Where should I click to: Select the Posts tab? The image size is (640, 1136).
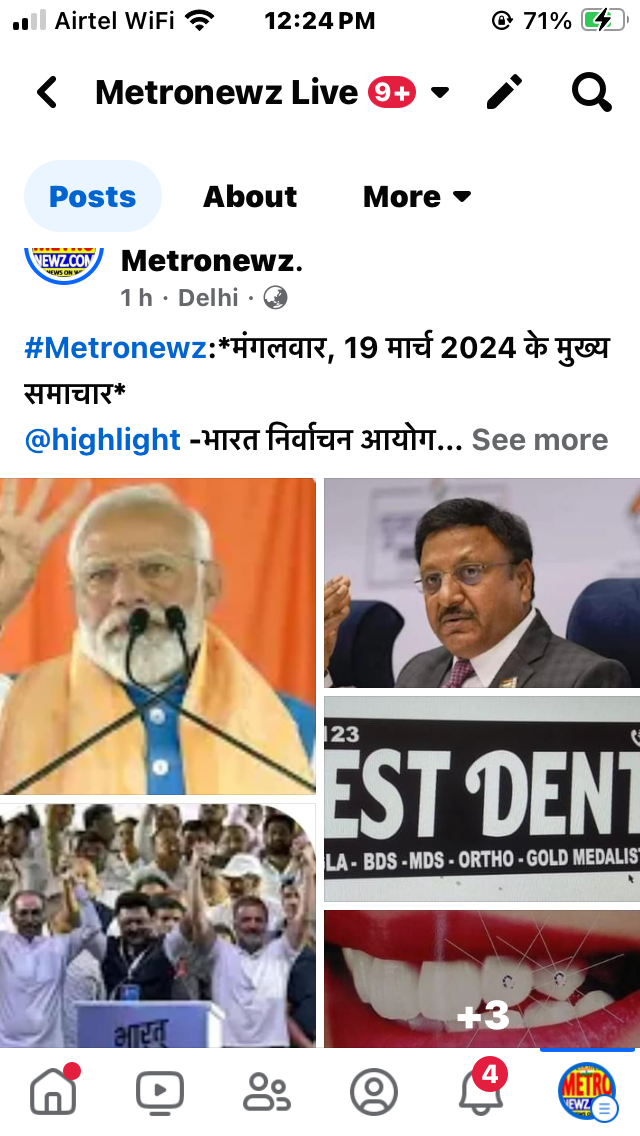pyautogui.click(x=93, y=196)
